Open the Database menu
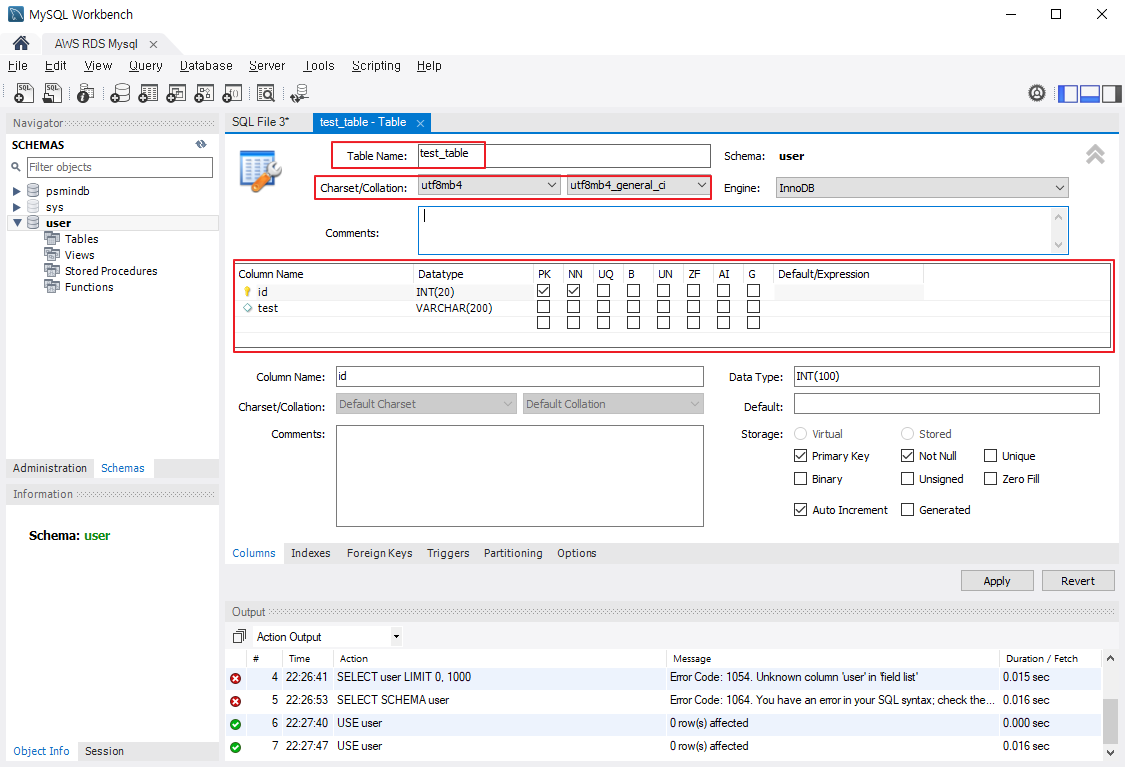The width and height of the screenshot is (1126, 768). point(206,65)
